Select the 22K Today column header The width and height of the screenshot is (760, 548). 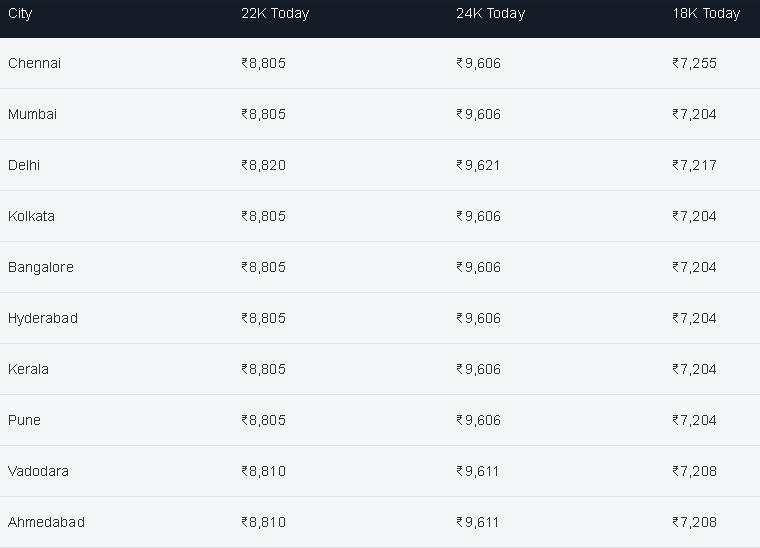click(x=275, y=14)
